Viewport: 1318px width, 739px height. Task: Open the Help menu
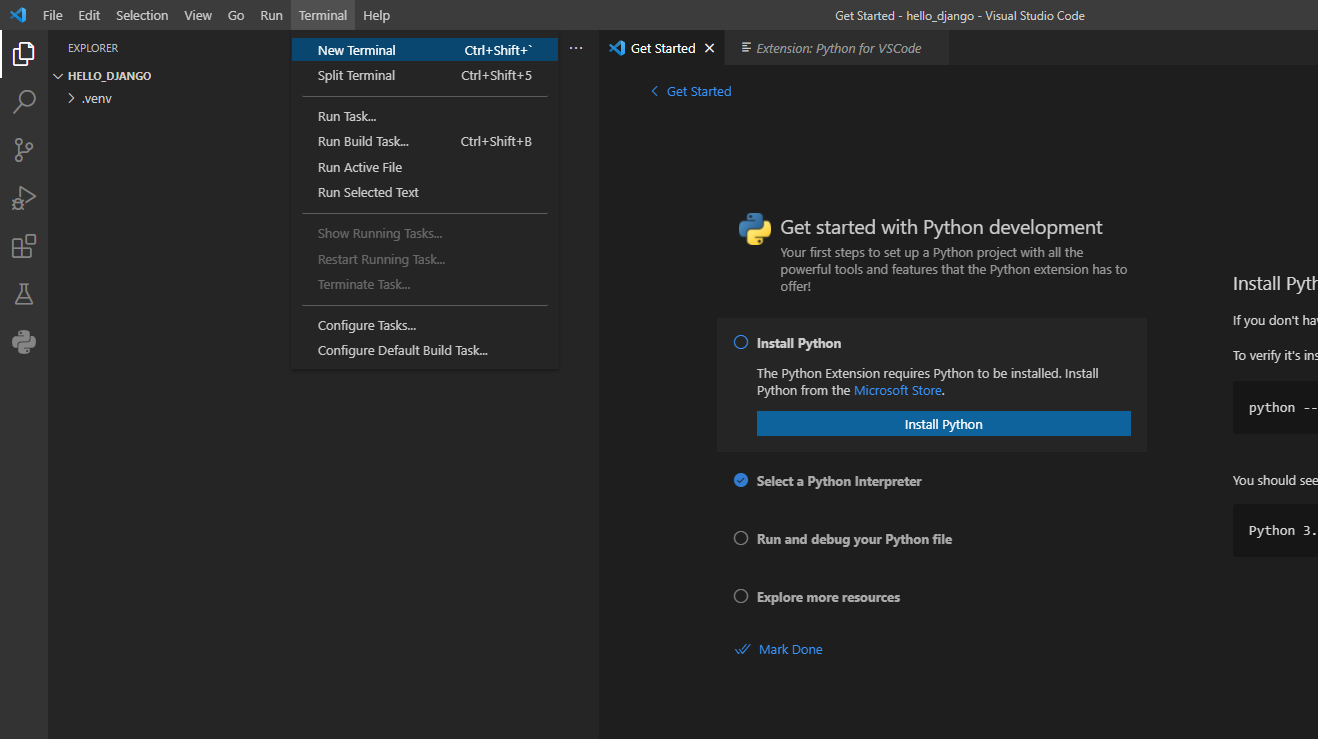pyautogui.click(x=377, y=15)
